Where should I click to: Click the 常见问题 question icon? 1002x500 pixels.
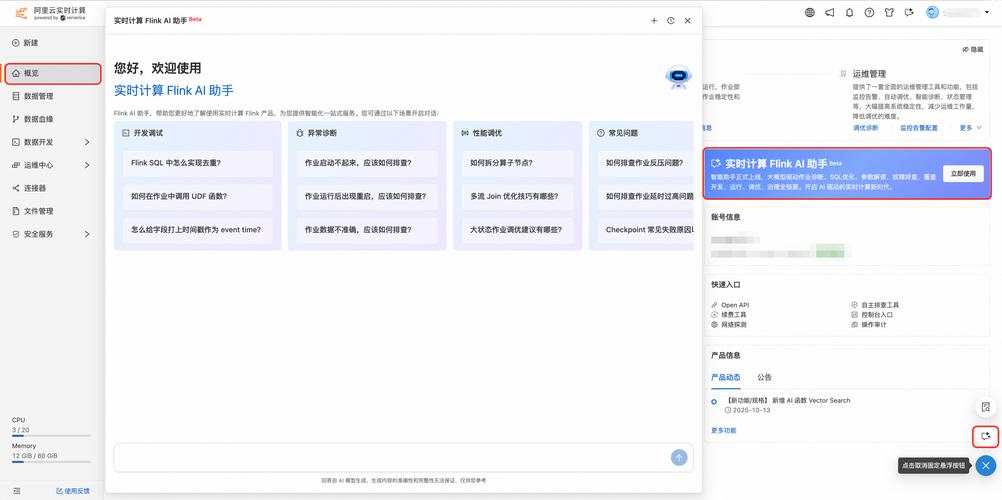(x=601, y=133)
